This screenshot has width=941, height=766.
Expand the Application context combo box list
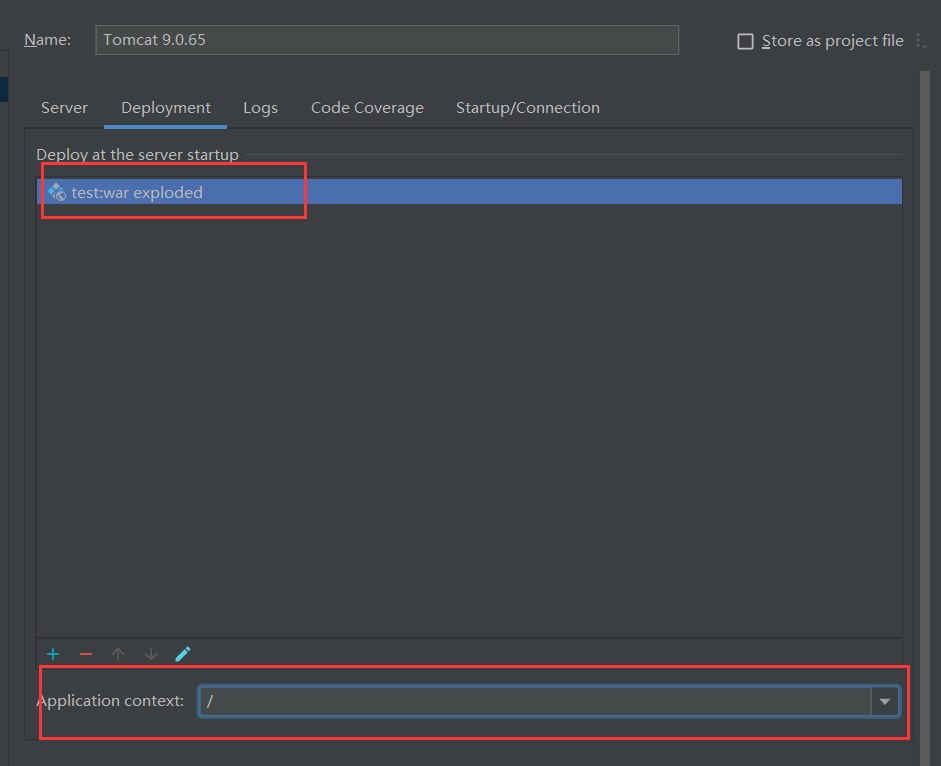point(885,701)
